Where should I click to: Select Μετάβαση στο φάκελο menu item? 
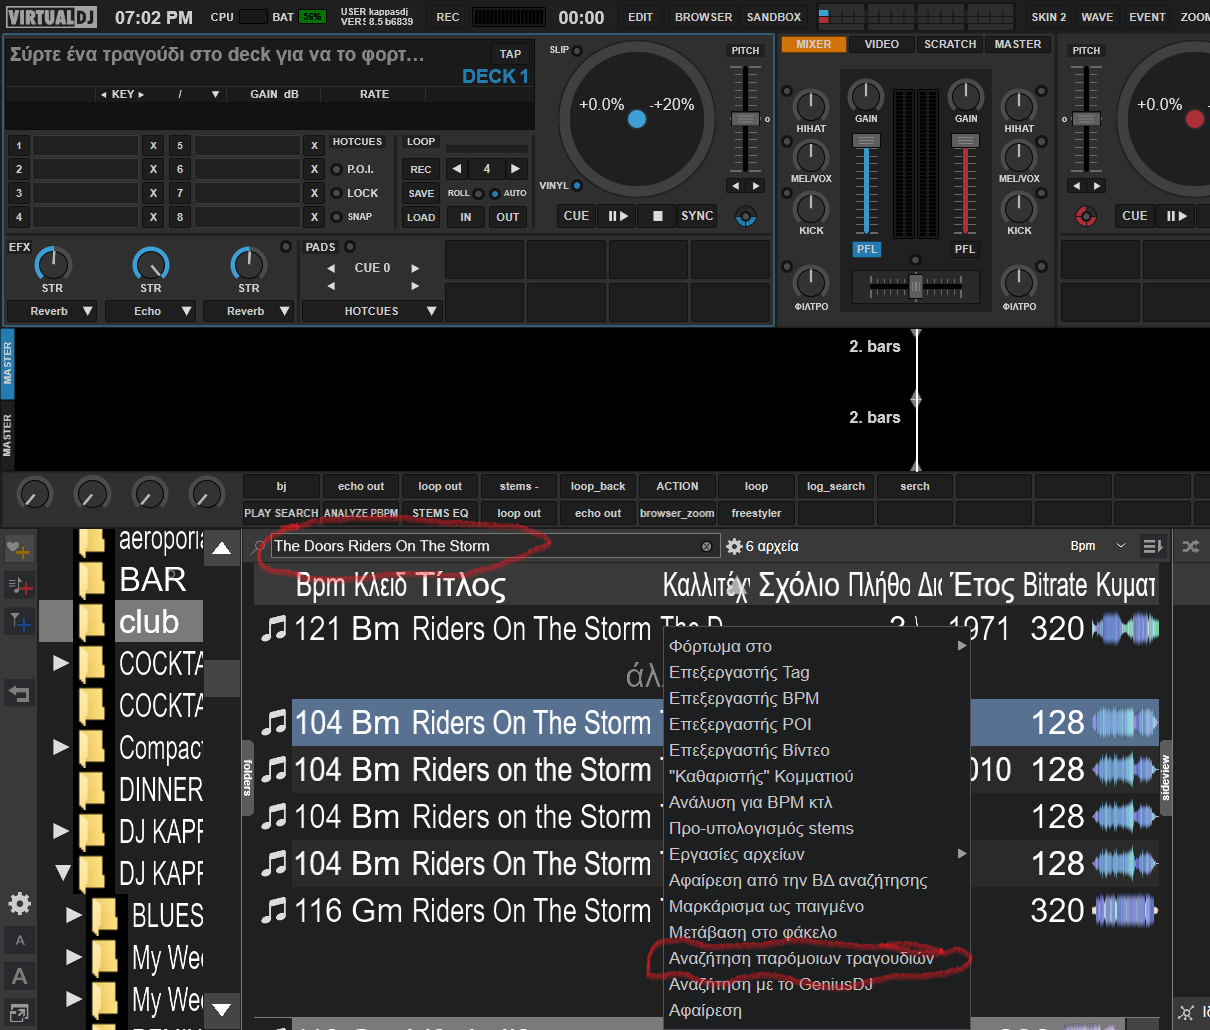[817, 932]
